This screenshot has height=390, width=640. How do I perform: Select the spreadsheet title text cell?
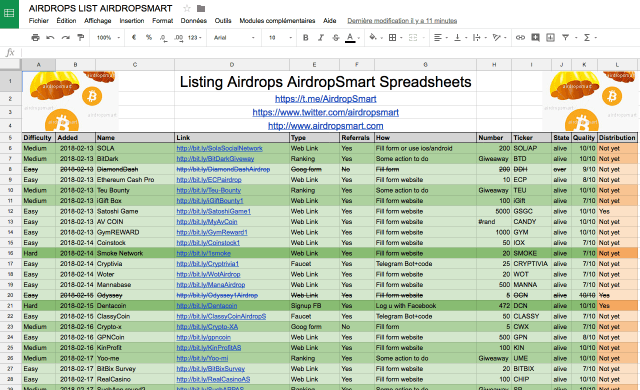pyautogui.click(x=325, y=82)
